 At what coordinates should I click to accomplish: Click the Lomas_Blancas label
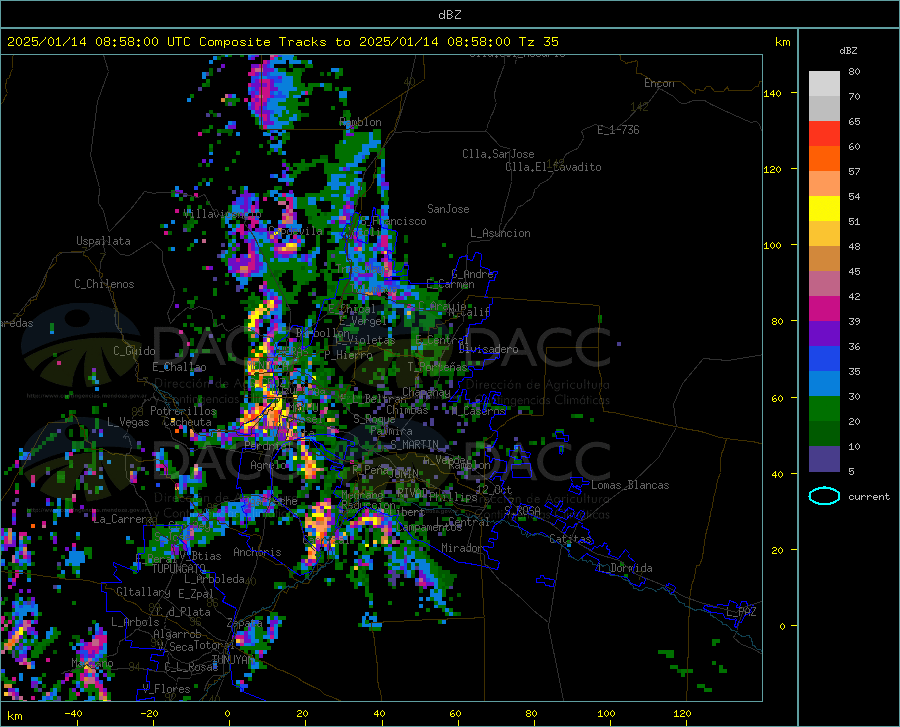point(630,485)
